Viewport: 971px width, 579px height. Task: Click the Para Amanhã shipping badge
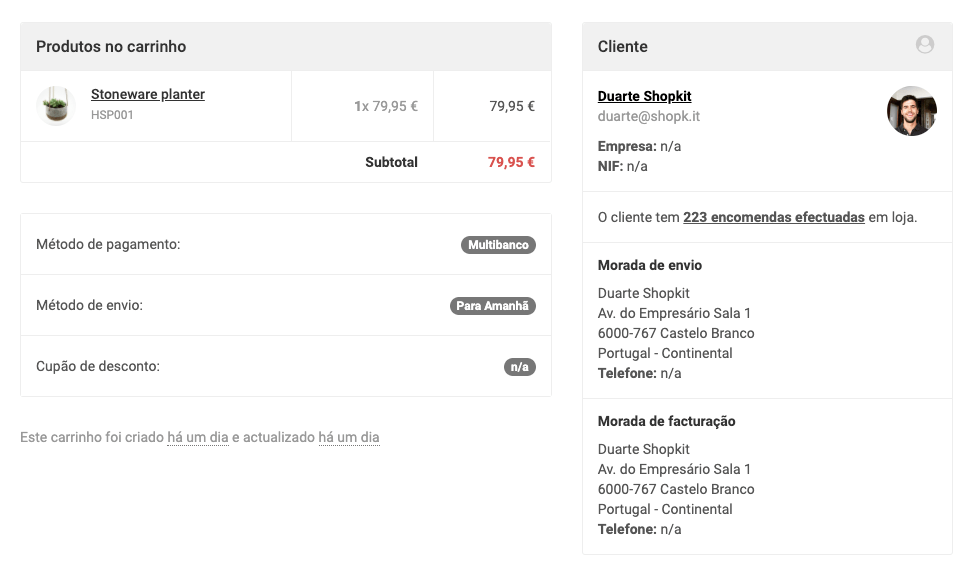click(492, 306)
